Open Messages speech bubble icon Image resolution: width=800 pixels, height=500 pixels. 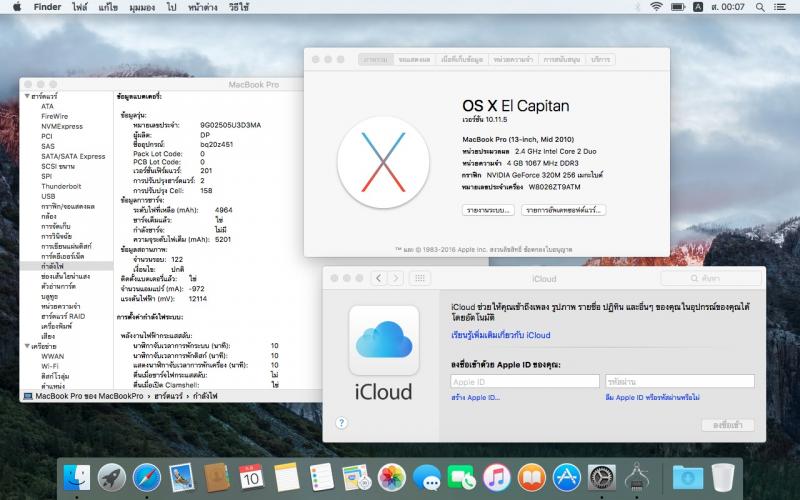(427, 478)
